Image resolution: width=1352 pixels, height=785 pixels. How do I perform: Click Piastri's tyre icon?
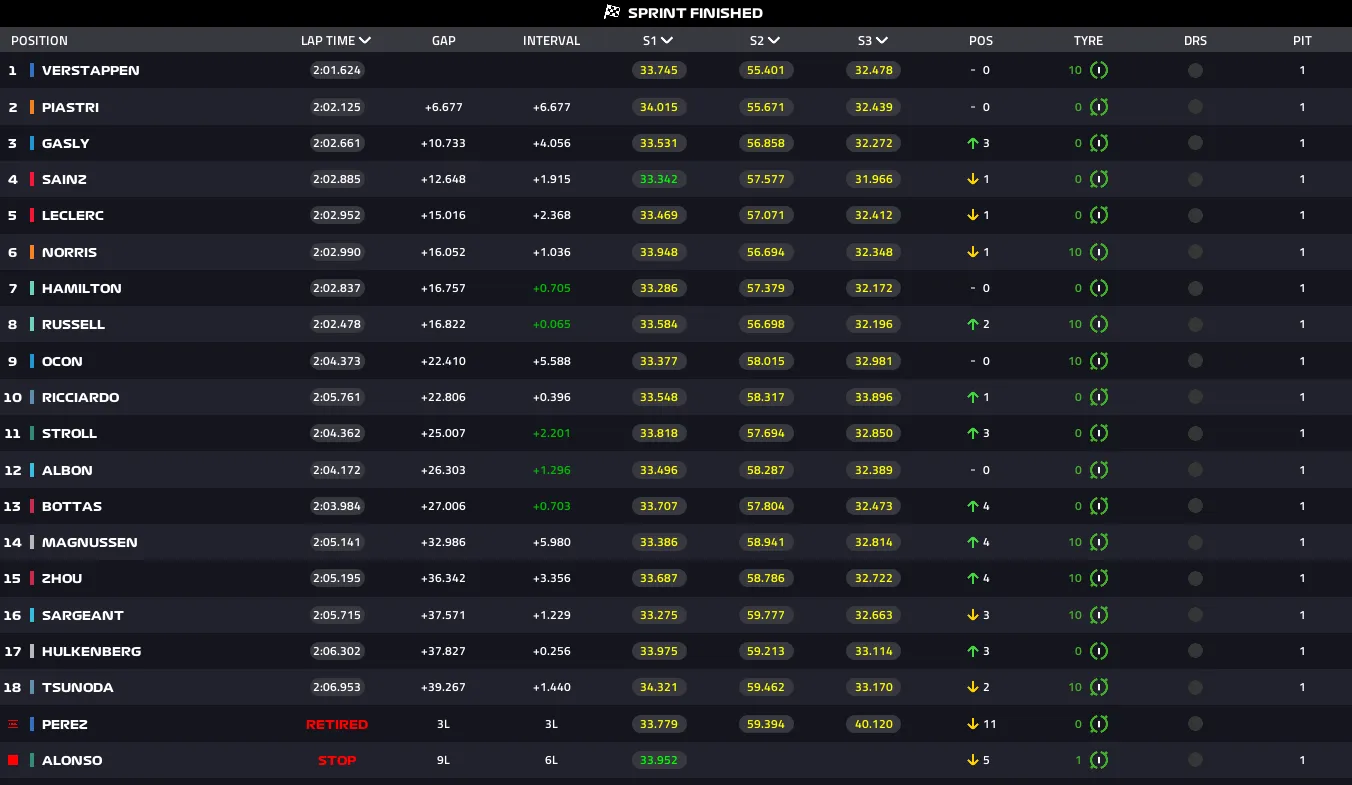point(1099,107)
